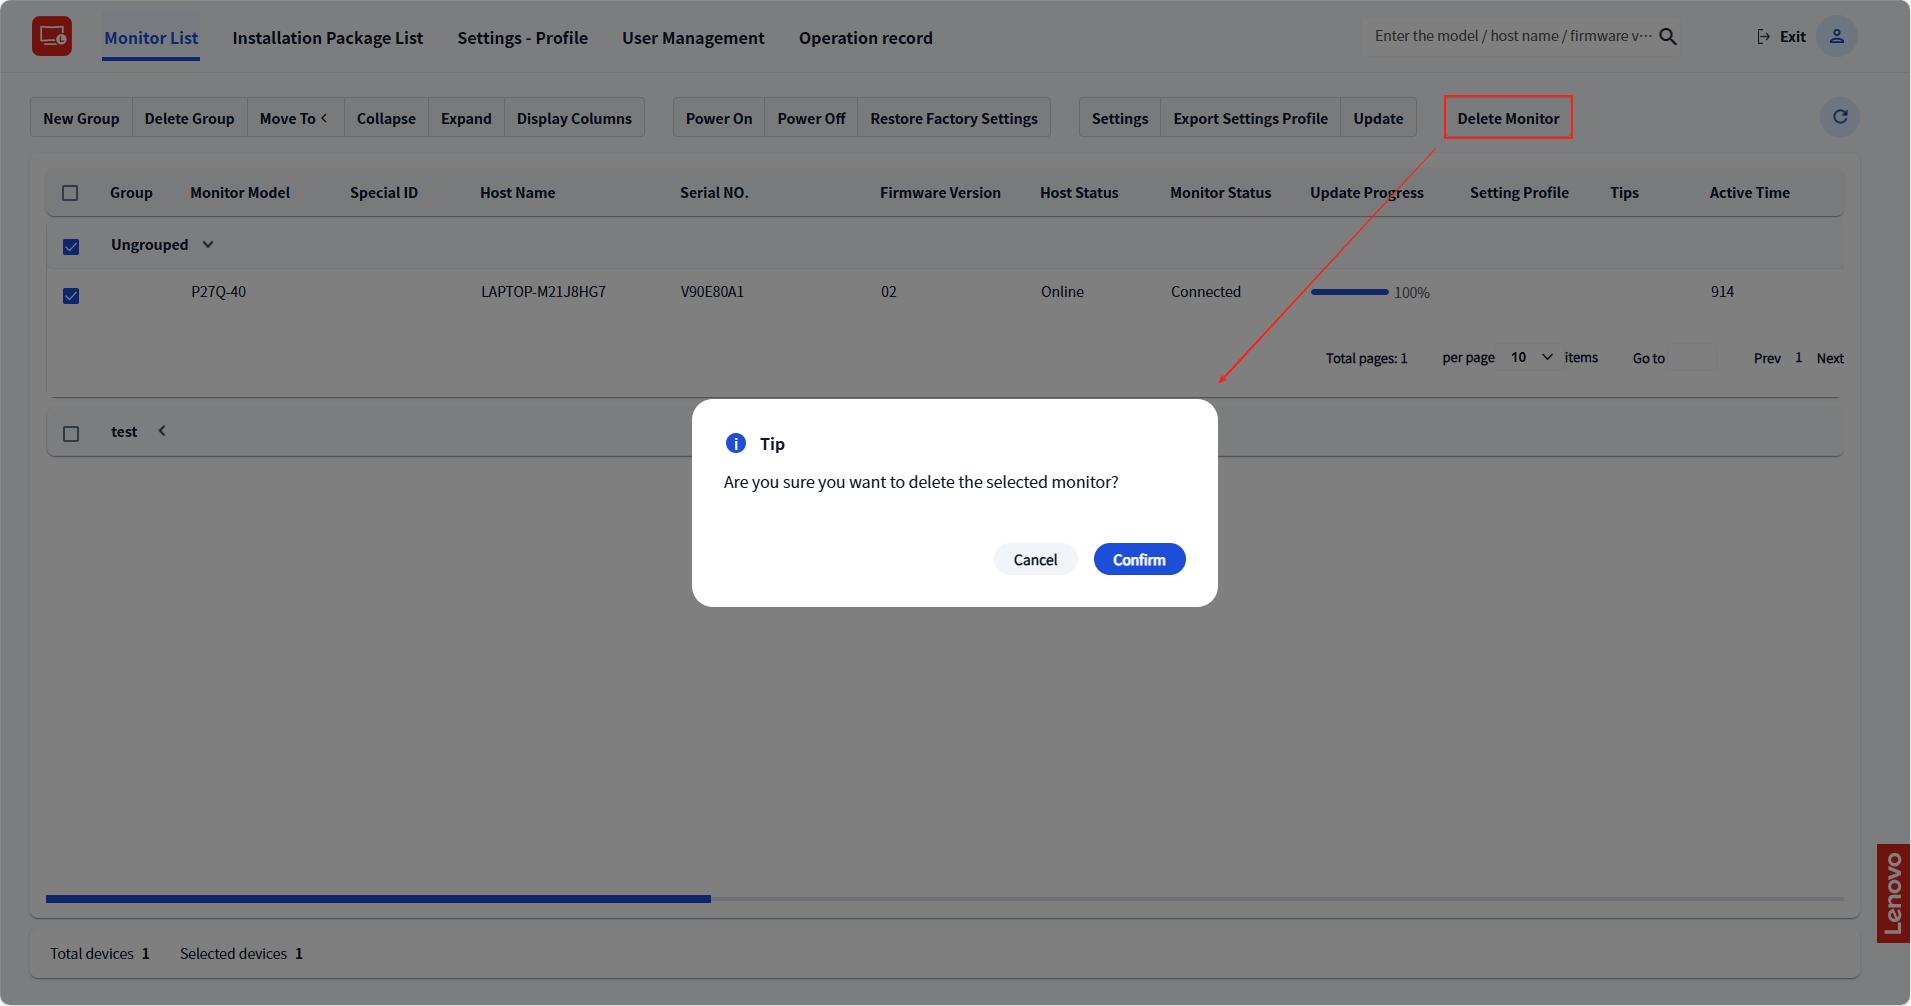
Task: Check the test group checkbox
Action: pyautogui.click(x=71, y=434)
